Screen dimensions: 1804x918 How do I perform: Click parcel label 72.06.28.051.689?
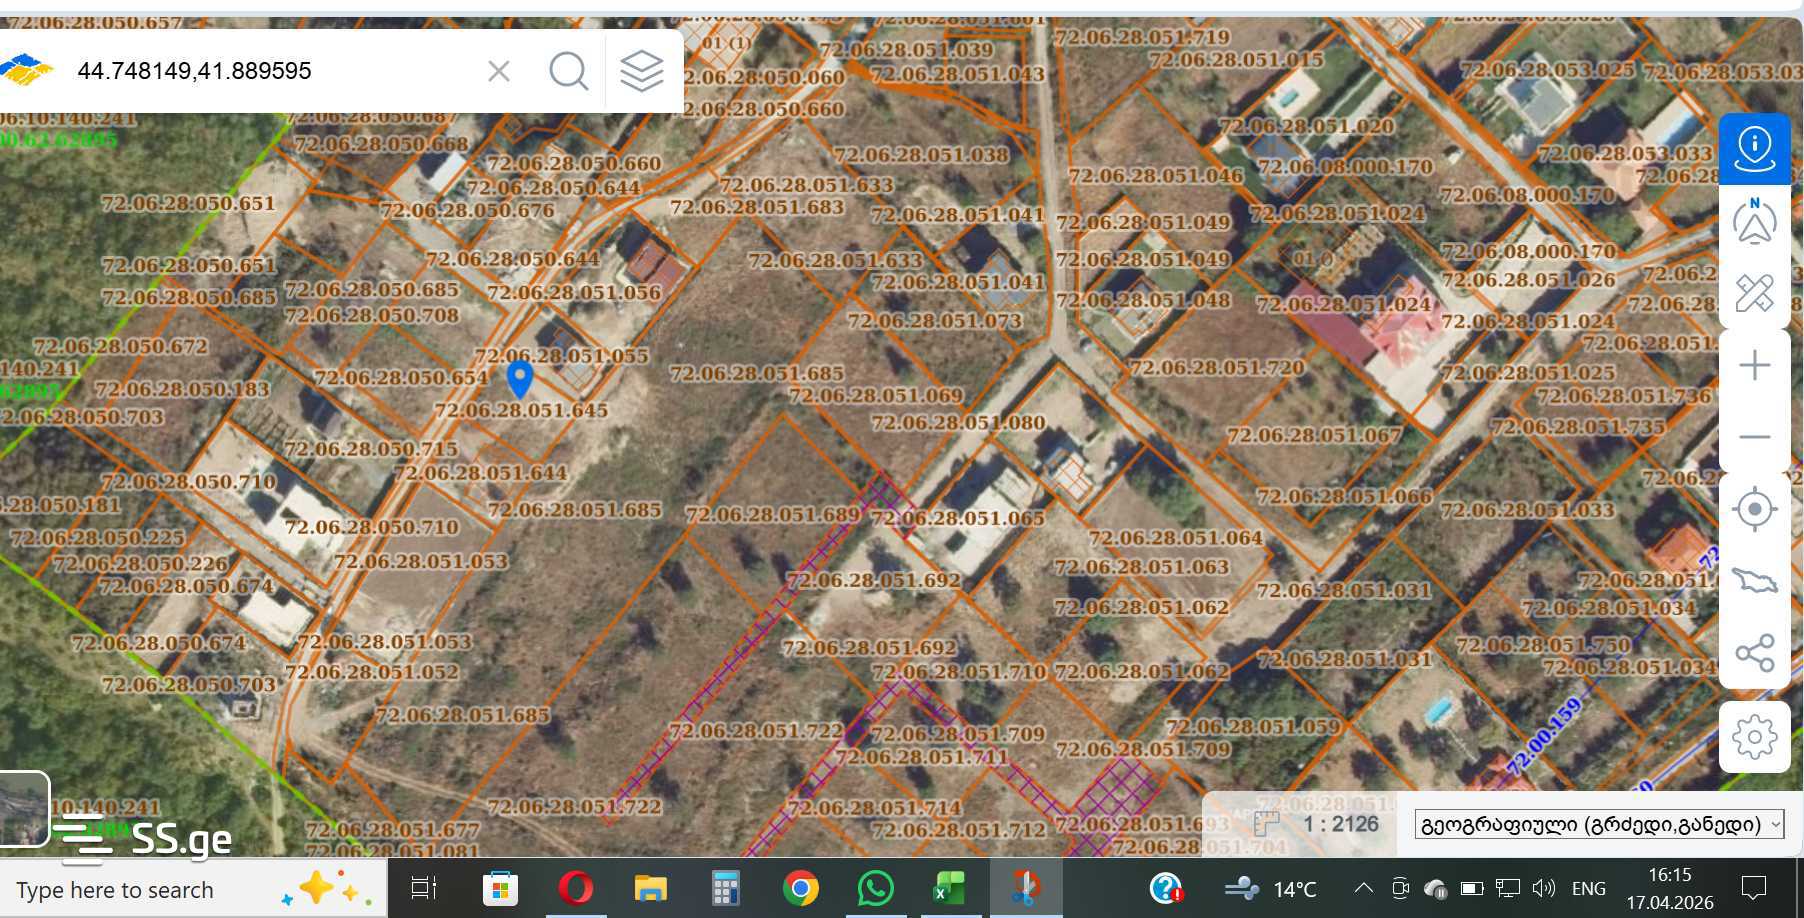coord(773,515)
